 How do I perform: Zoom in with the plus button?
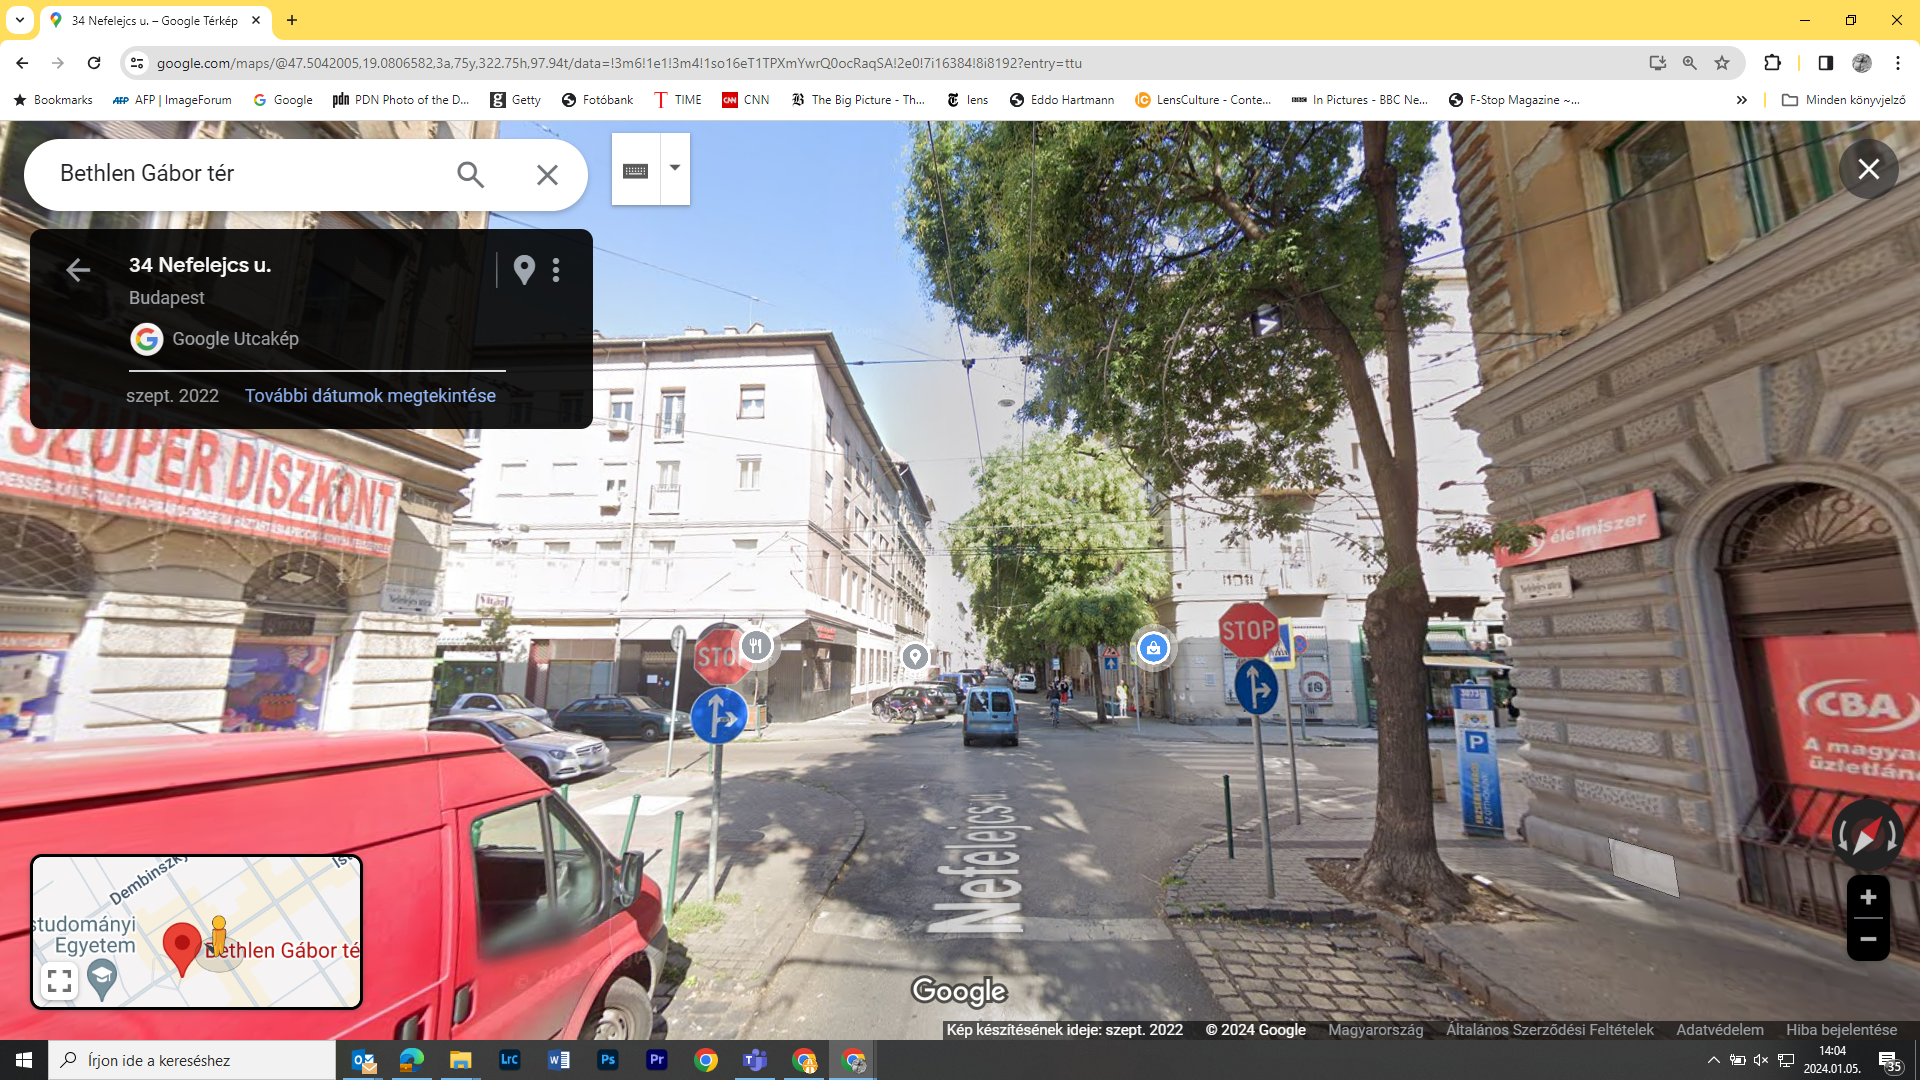click(x=1867, y=897)
